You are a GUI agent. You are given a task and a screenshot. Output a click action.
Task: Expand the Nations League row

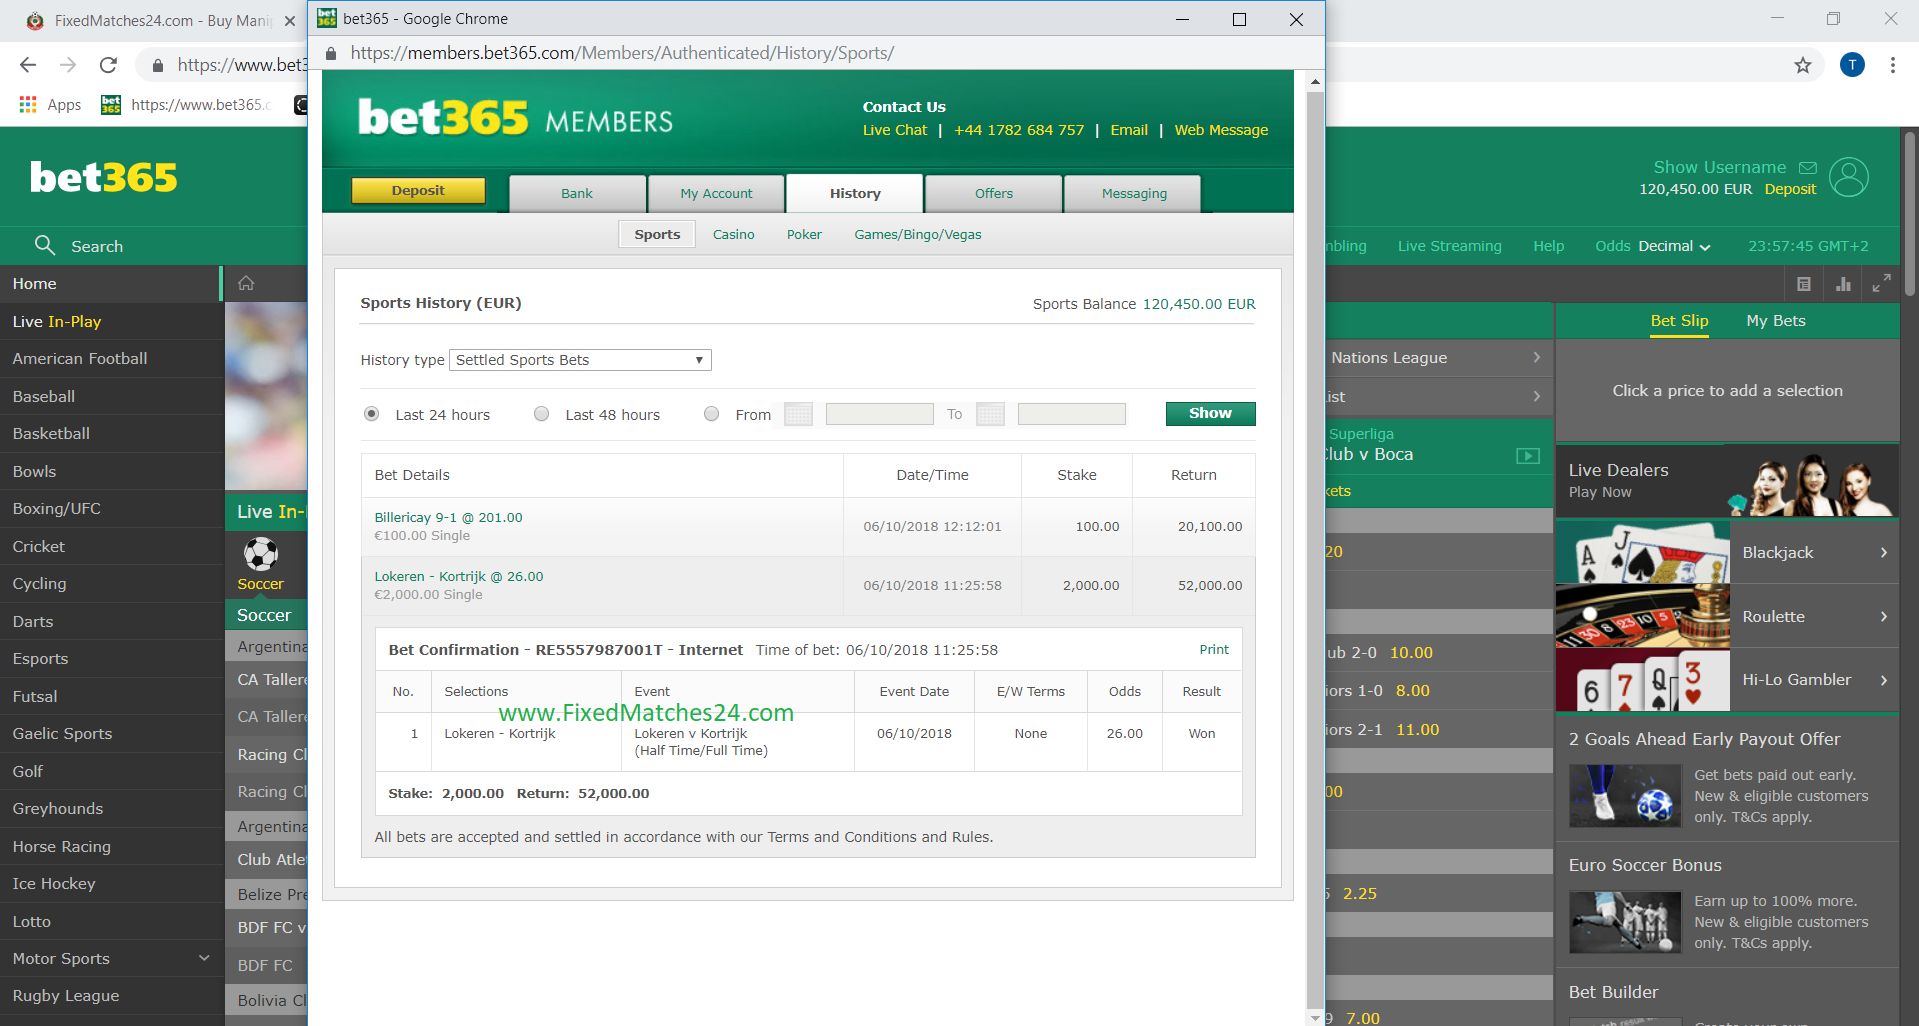pyautogui.click(x=1437, y=358)
